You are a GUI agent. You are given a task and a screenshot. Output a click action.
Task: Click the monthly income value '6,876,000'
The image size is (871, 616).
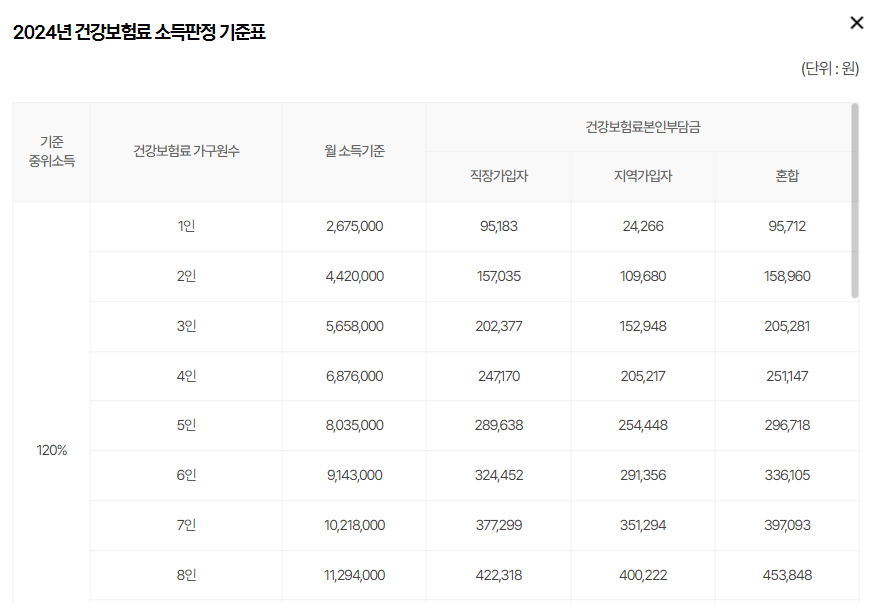[354, 376]
